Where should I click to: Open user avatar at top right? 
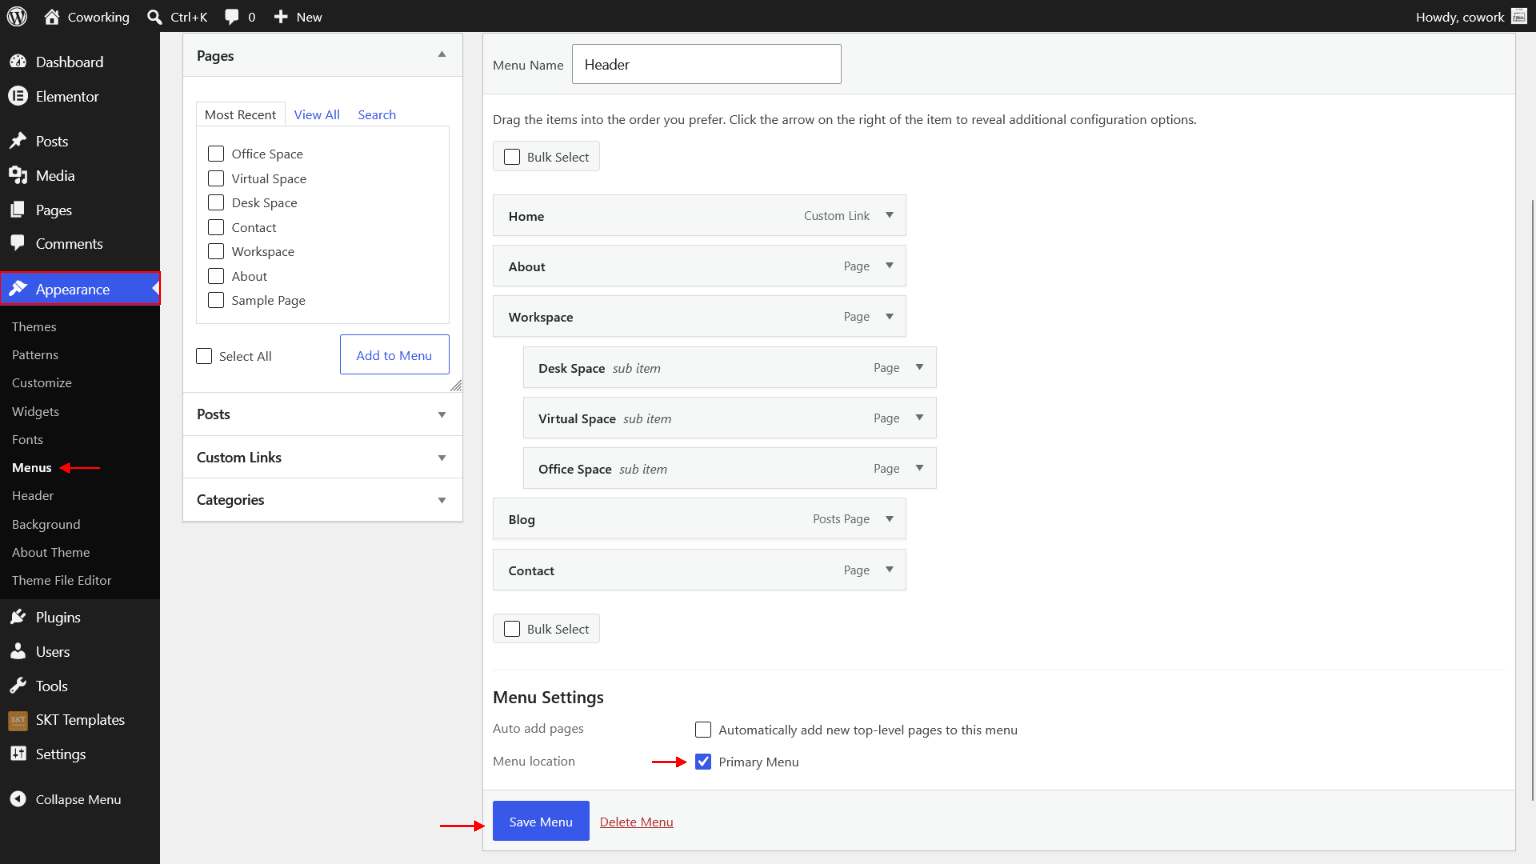[1519, 16]
